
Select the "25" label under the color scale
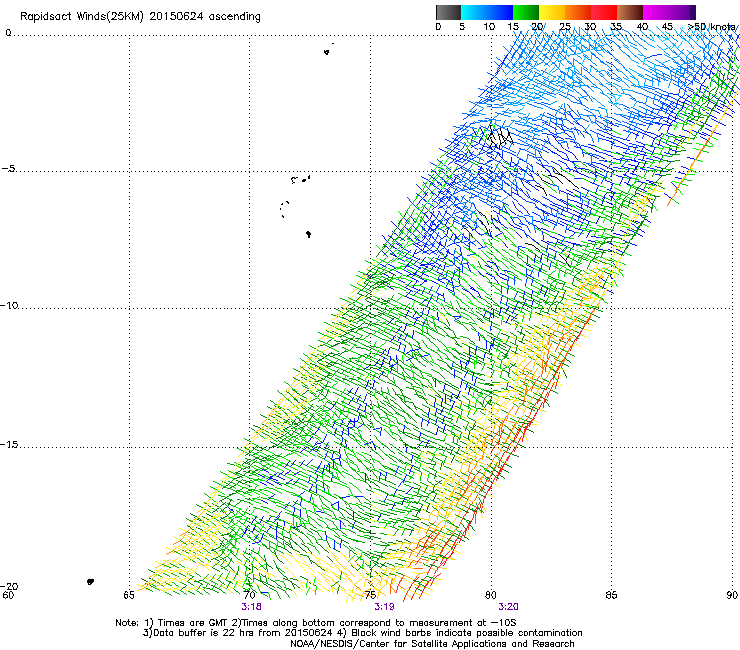[564, 27]
